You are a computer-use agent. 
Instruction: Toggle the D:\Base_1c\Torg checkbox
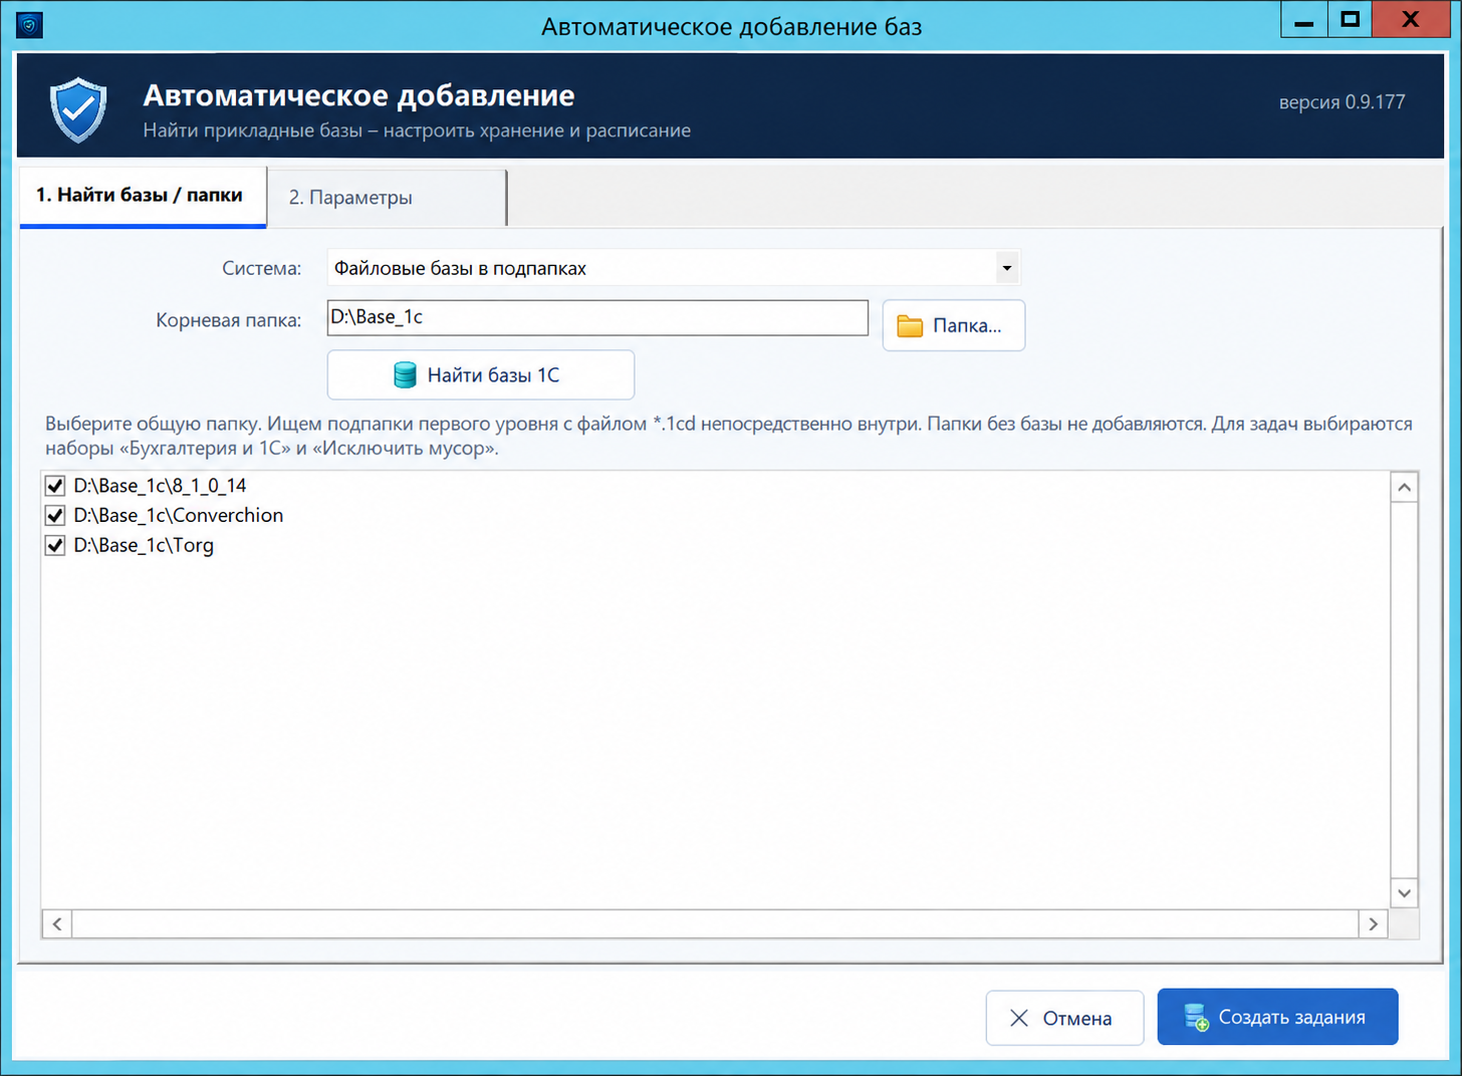[x=55, y=546]
